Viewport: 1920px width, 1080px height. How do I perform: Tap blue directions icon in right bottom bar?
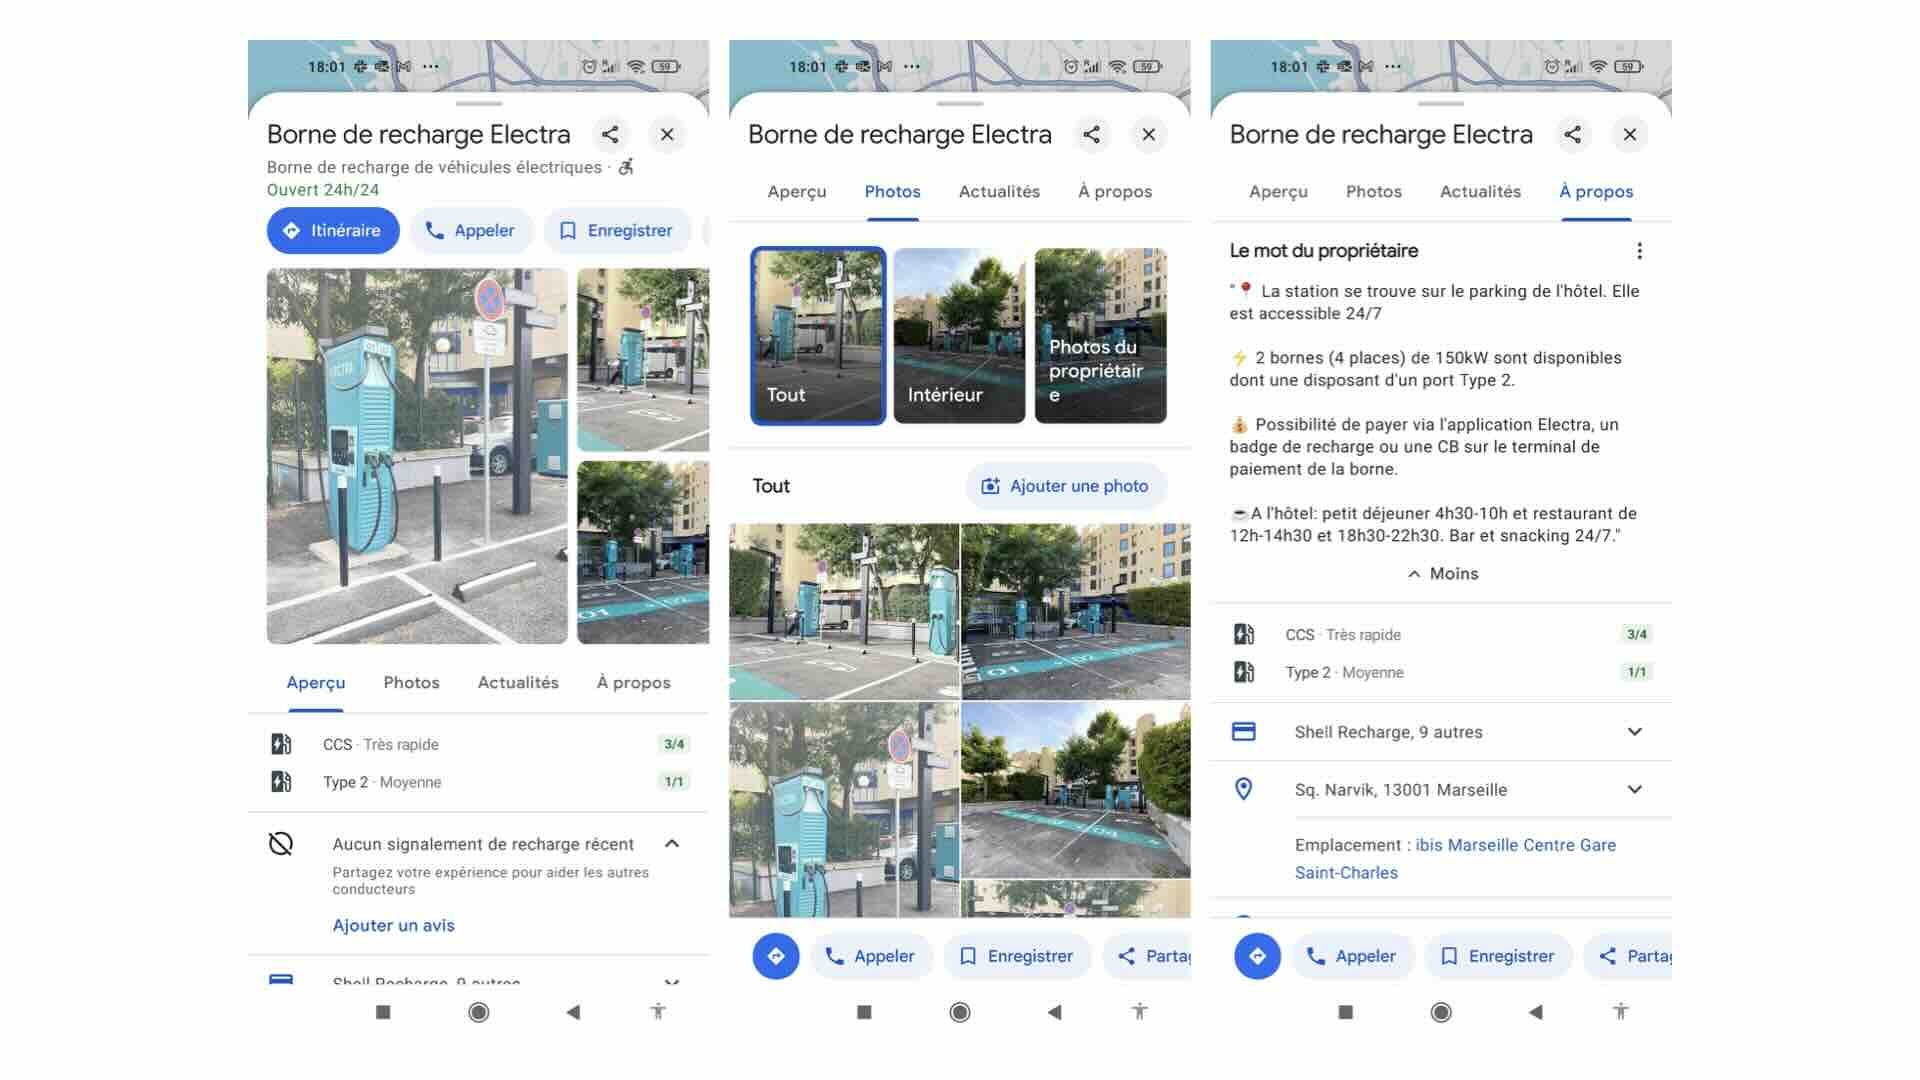[x=1258, y=957]
